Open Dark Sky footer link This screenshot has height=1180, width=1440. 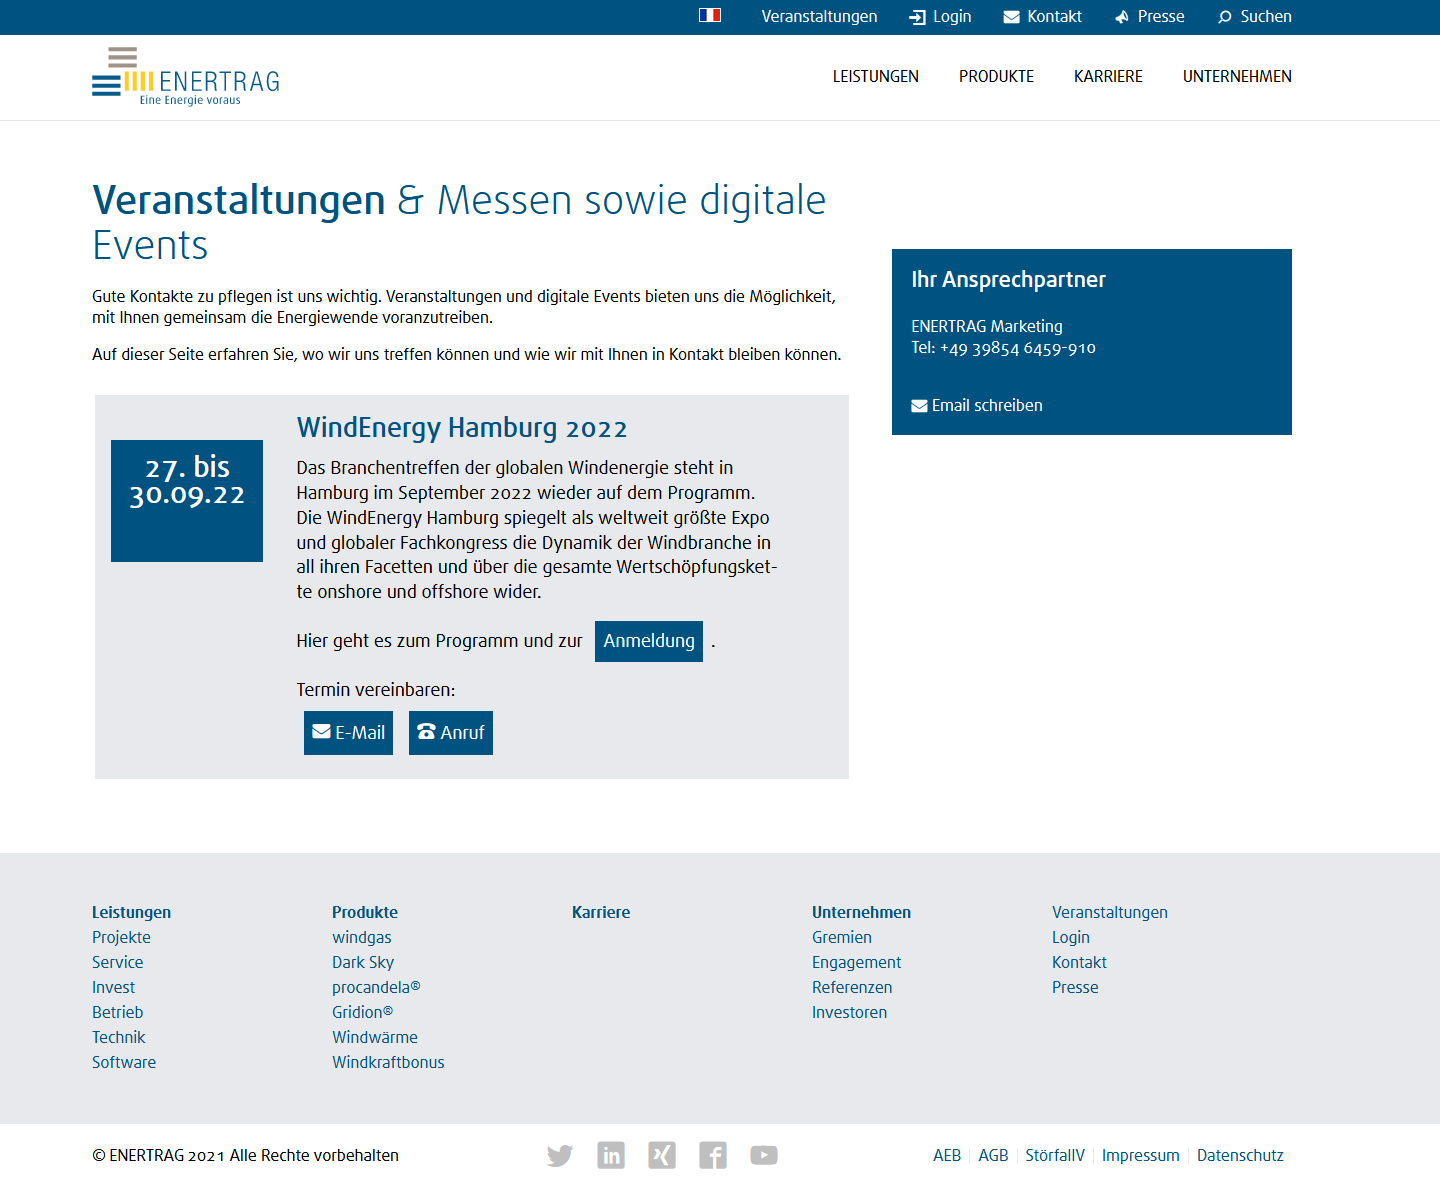pos(363,962)
